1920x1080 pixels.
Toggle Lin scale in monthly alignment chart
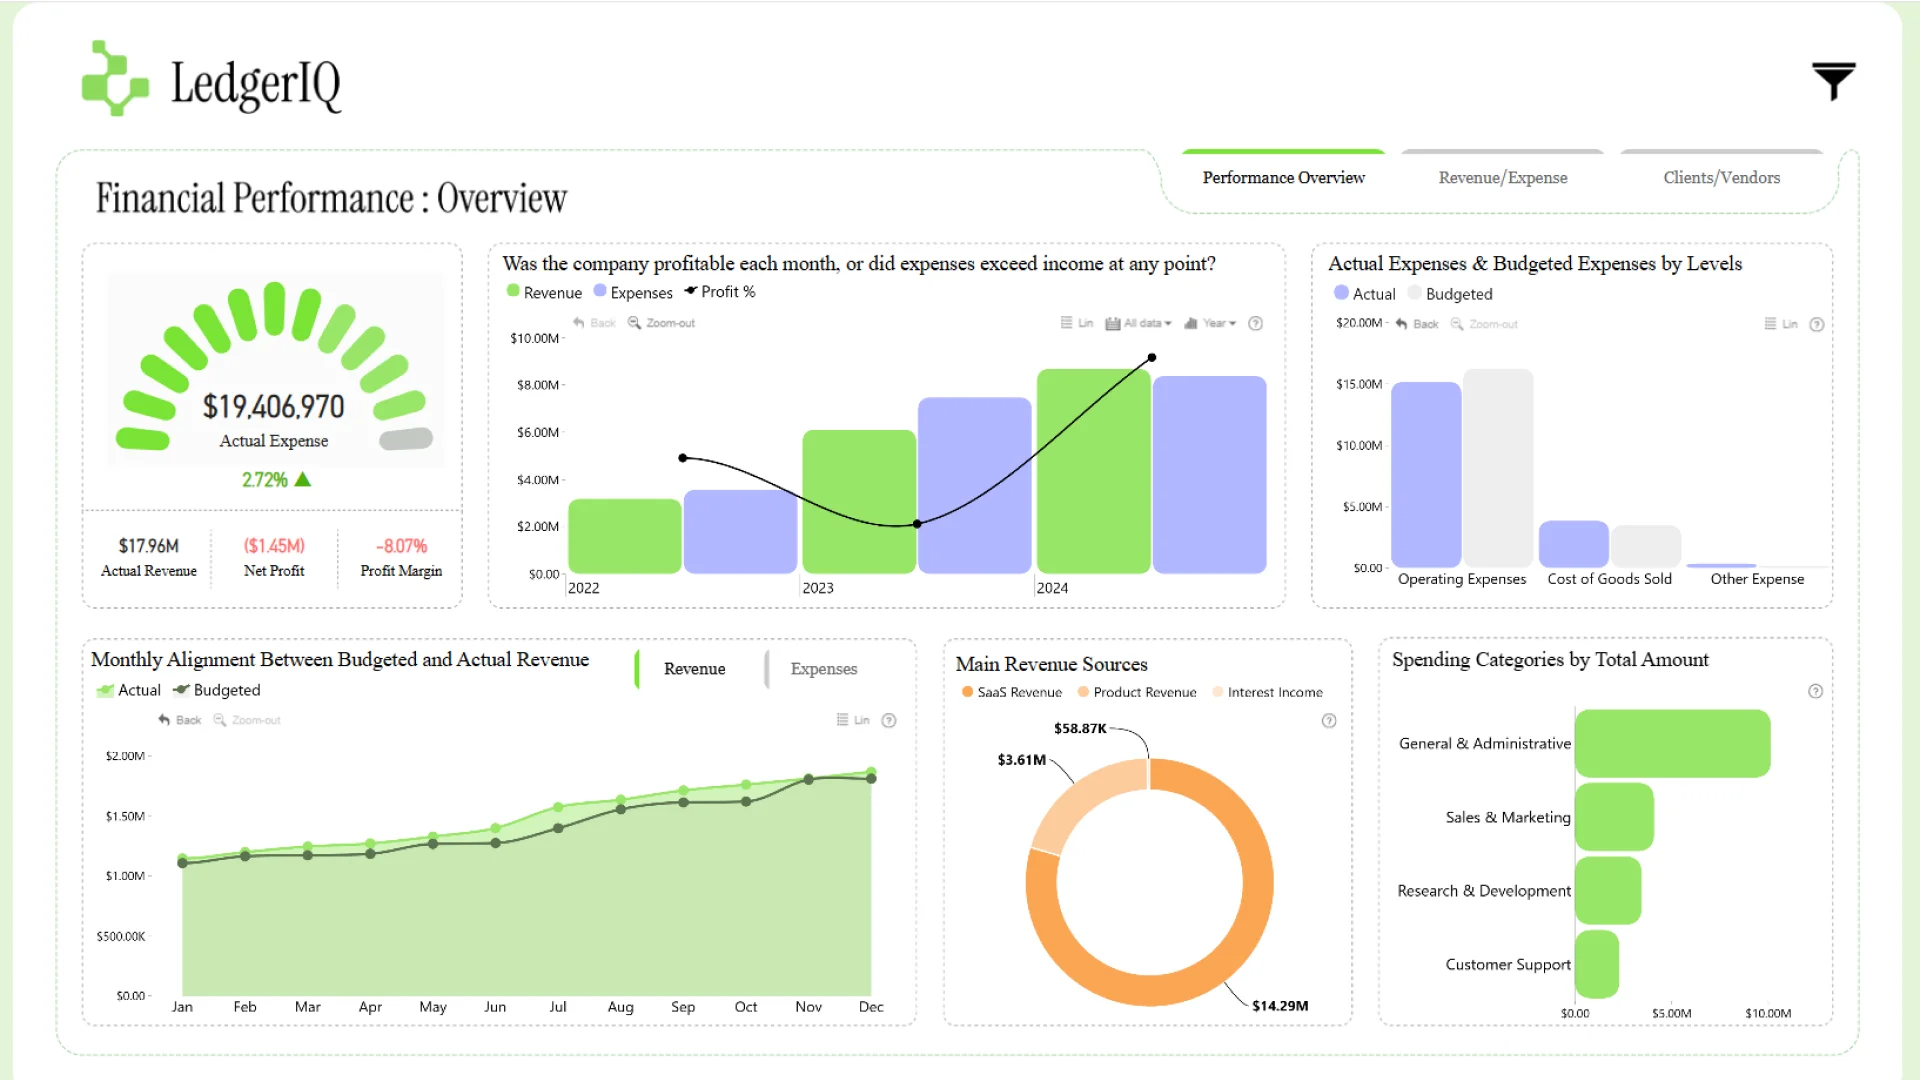click(853, 720)
